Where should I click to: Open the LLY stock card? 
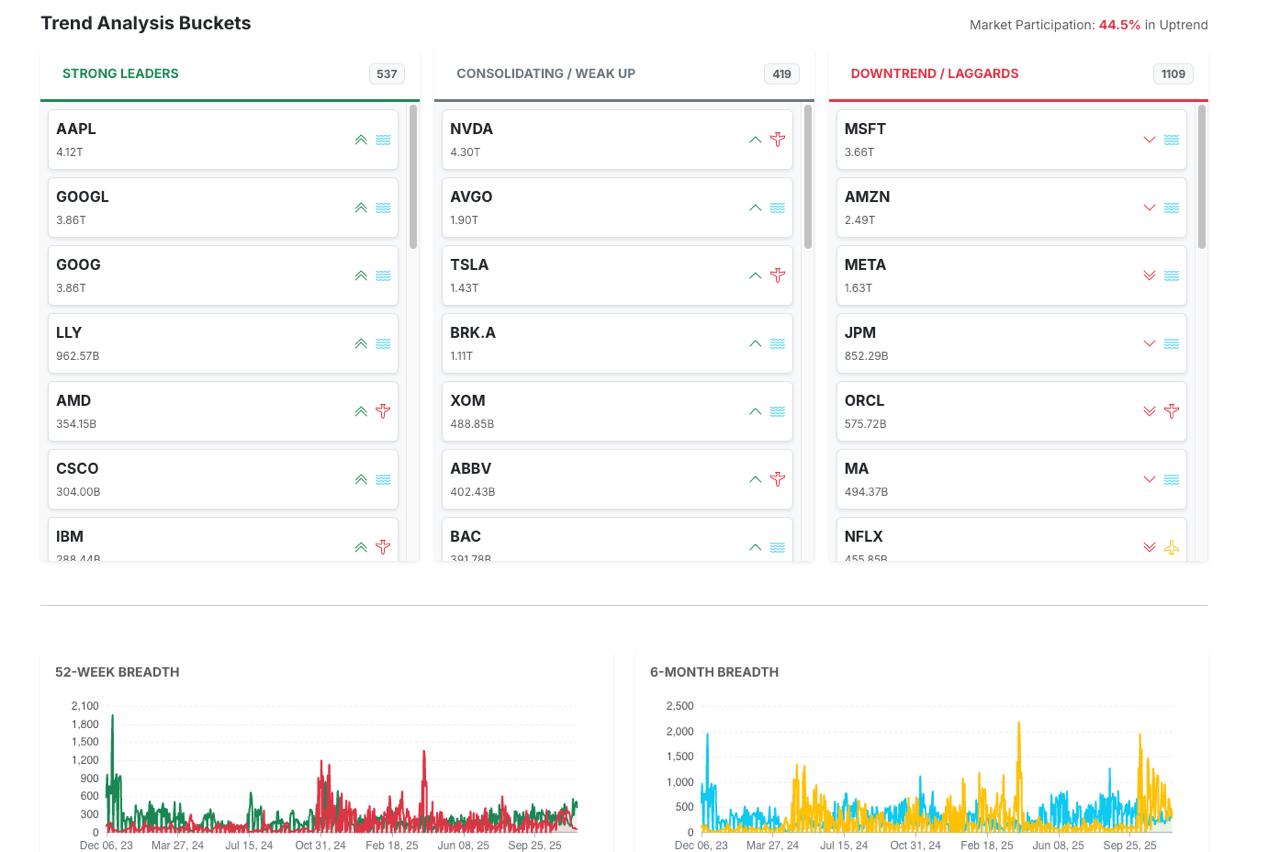(200, 343)
